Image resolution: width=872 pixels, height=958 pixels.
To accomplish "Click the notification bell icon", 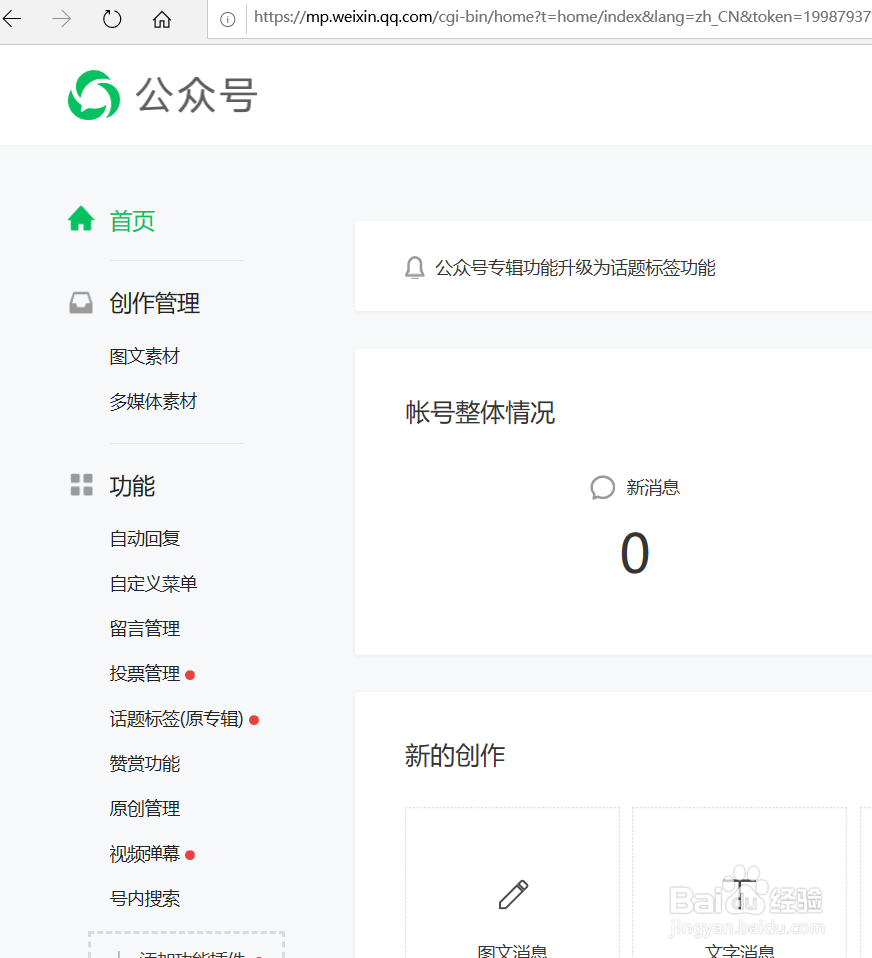I will (x=415, y=267).
